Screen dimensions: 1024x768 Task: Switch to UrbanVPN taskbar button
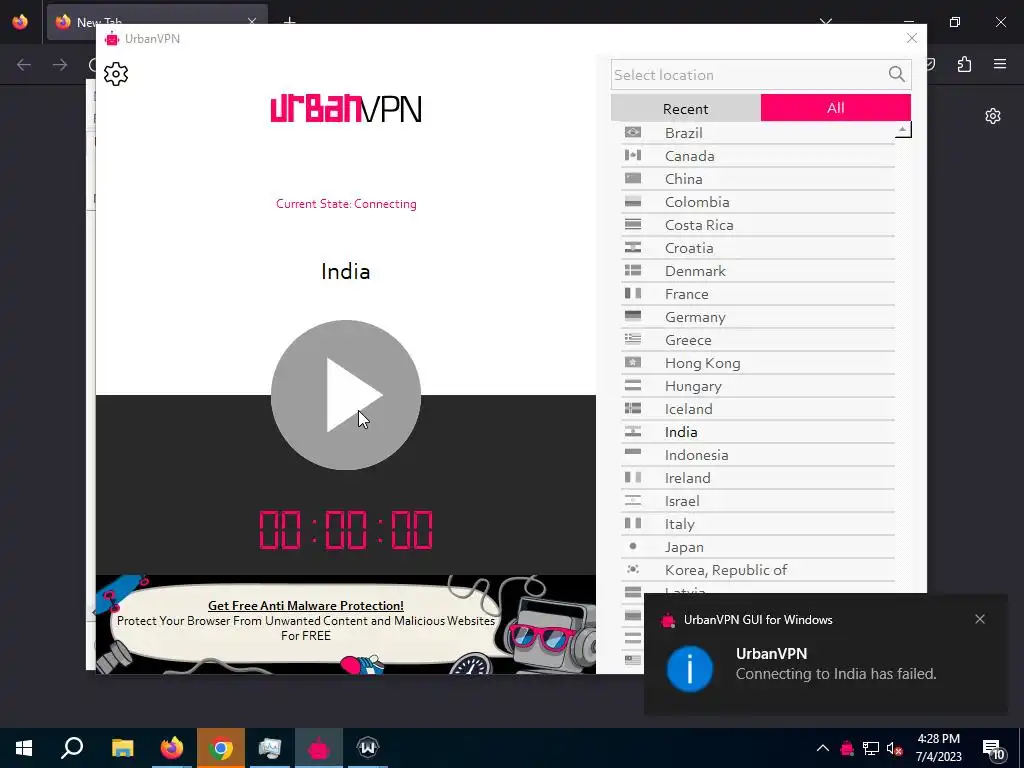click(319, 748)
